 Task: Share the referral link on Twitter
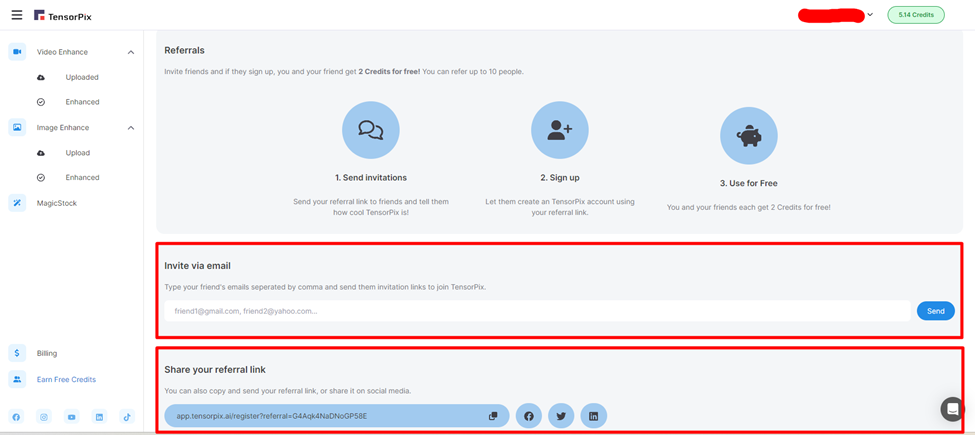561,416
